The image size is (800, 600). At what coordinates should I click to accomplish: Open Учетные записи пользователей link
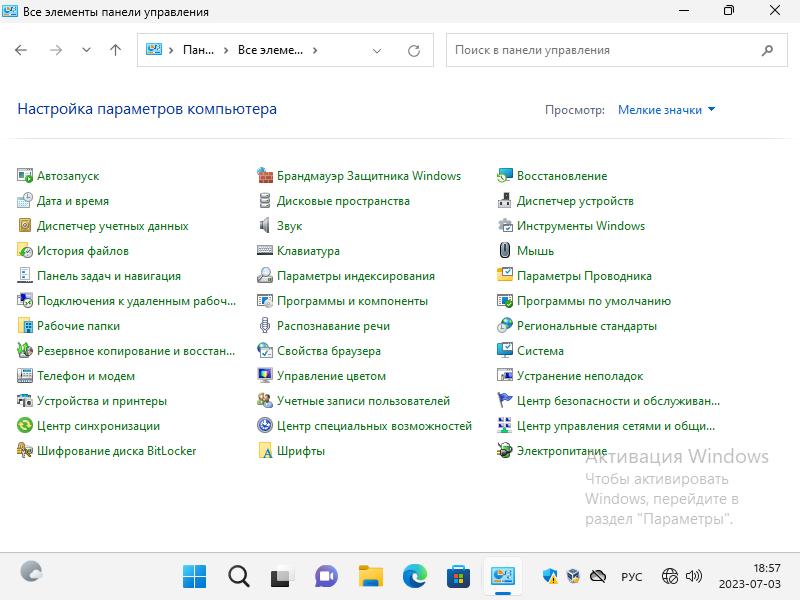tap(363, 401)
